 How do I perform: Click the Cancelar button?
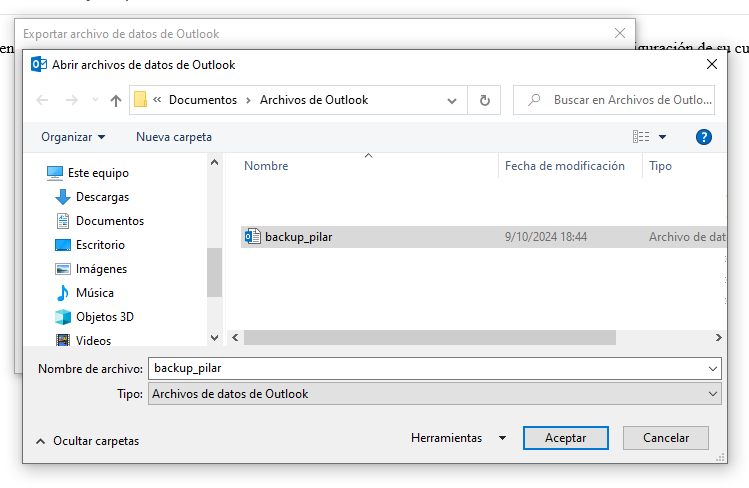pyautogui.click(x=666, y=438)
